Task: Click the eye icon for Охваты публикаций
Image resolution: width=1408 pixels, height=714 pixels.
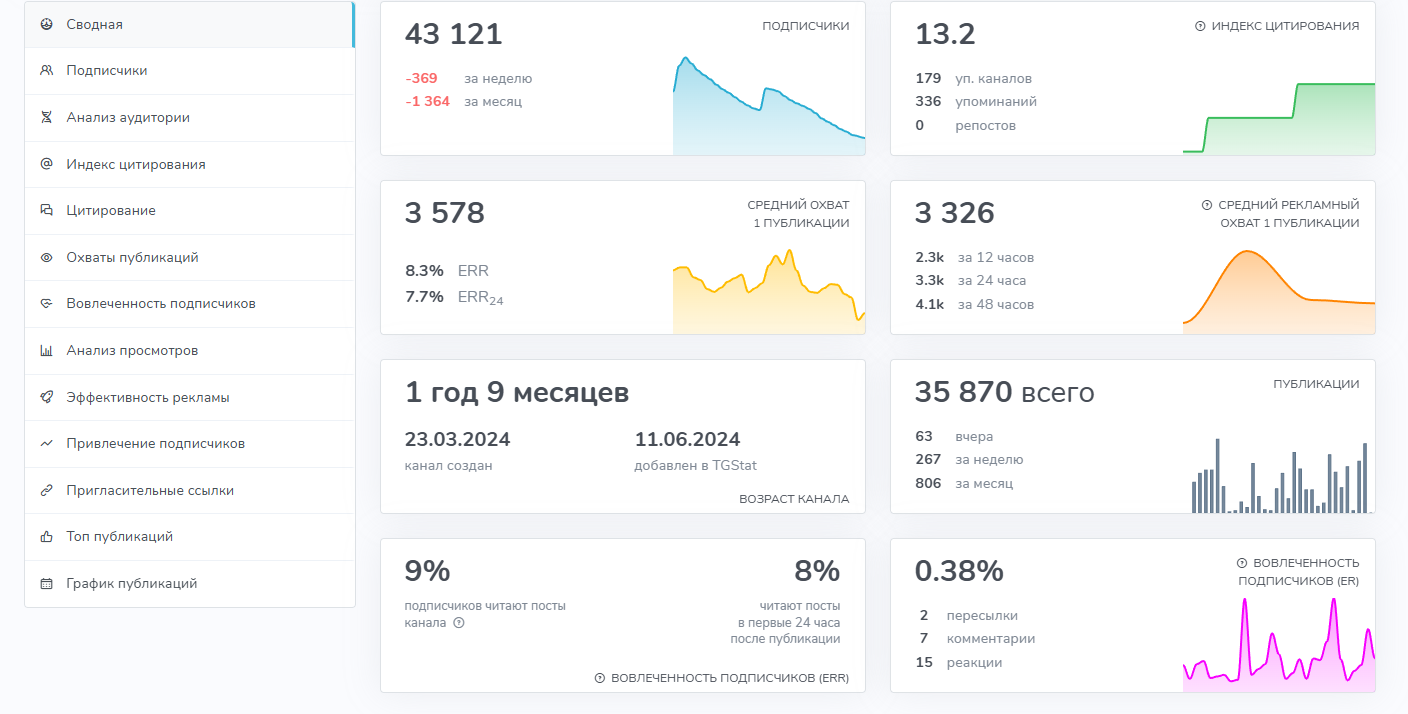Action: pos(44,257)
